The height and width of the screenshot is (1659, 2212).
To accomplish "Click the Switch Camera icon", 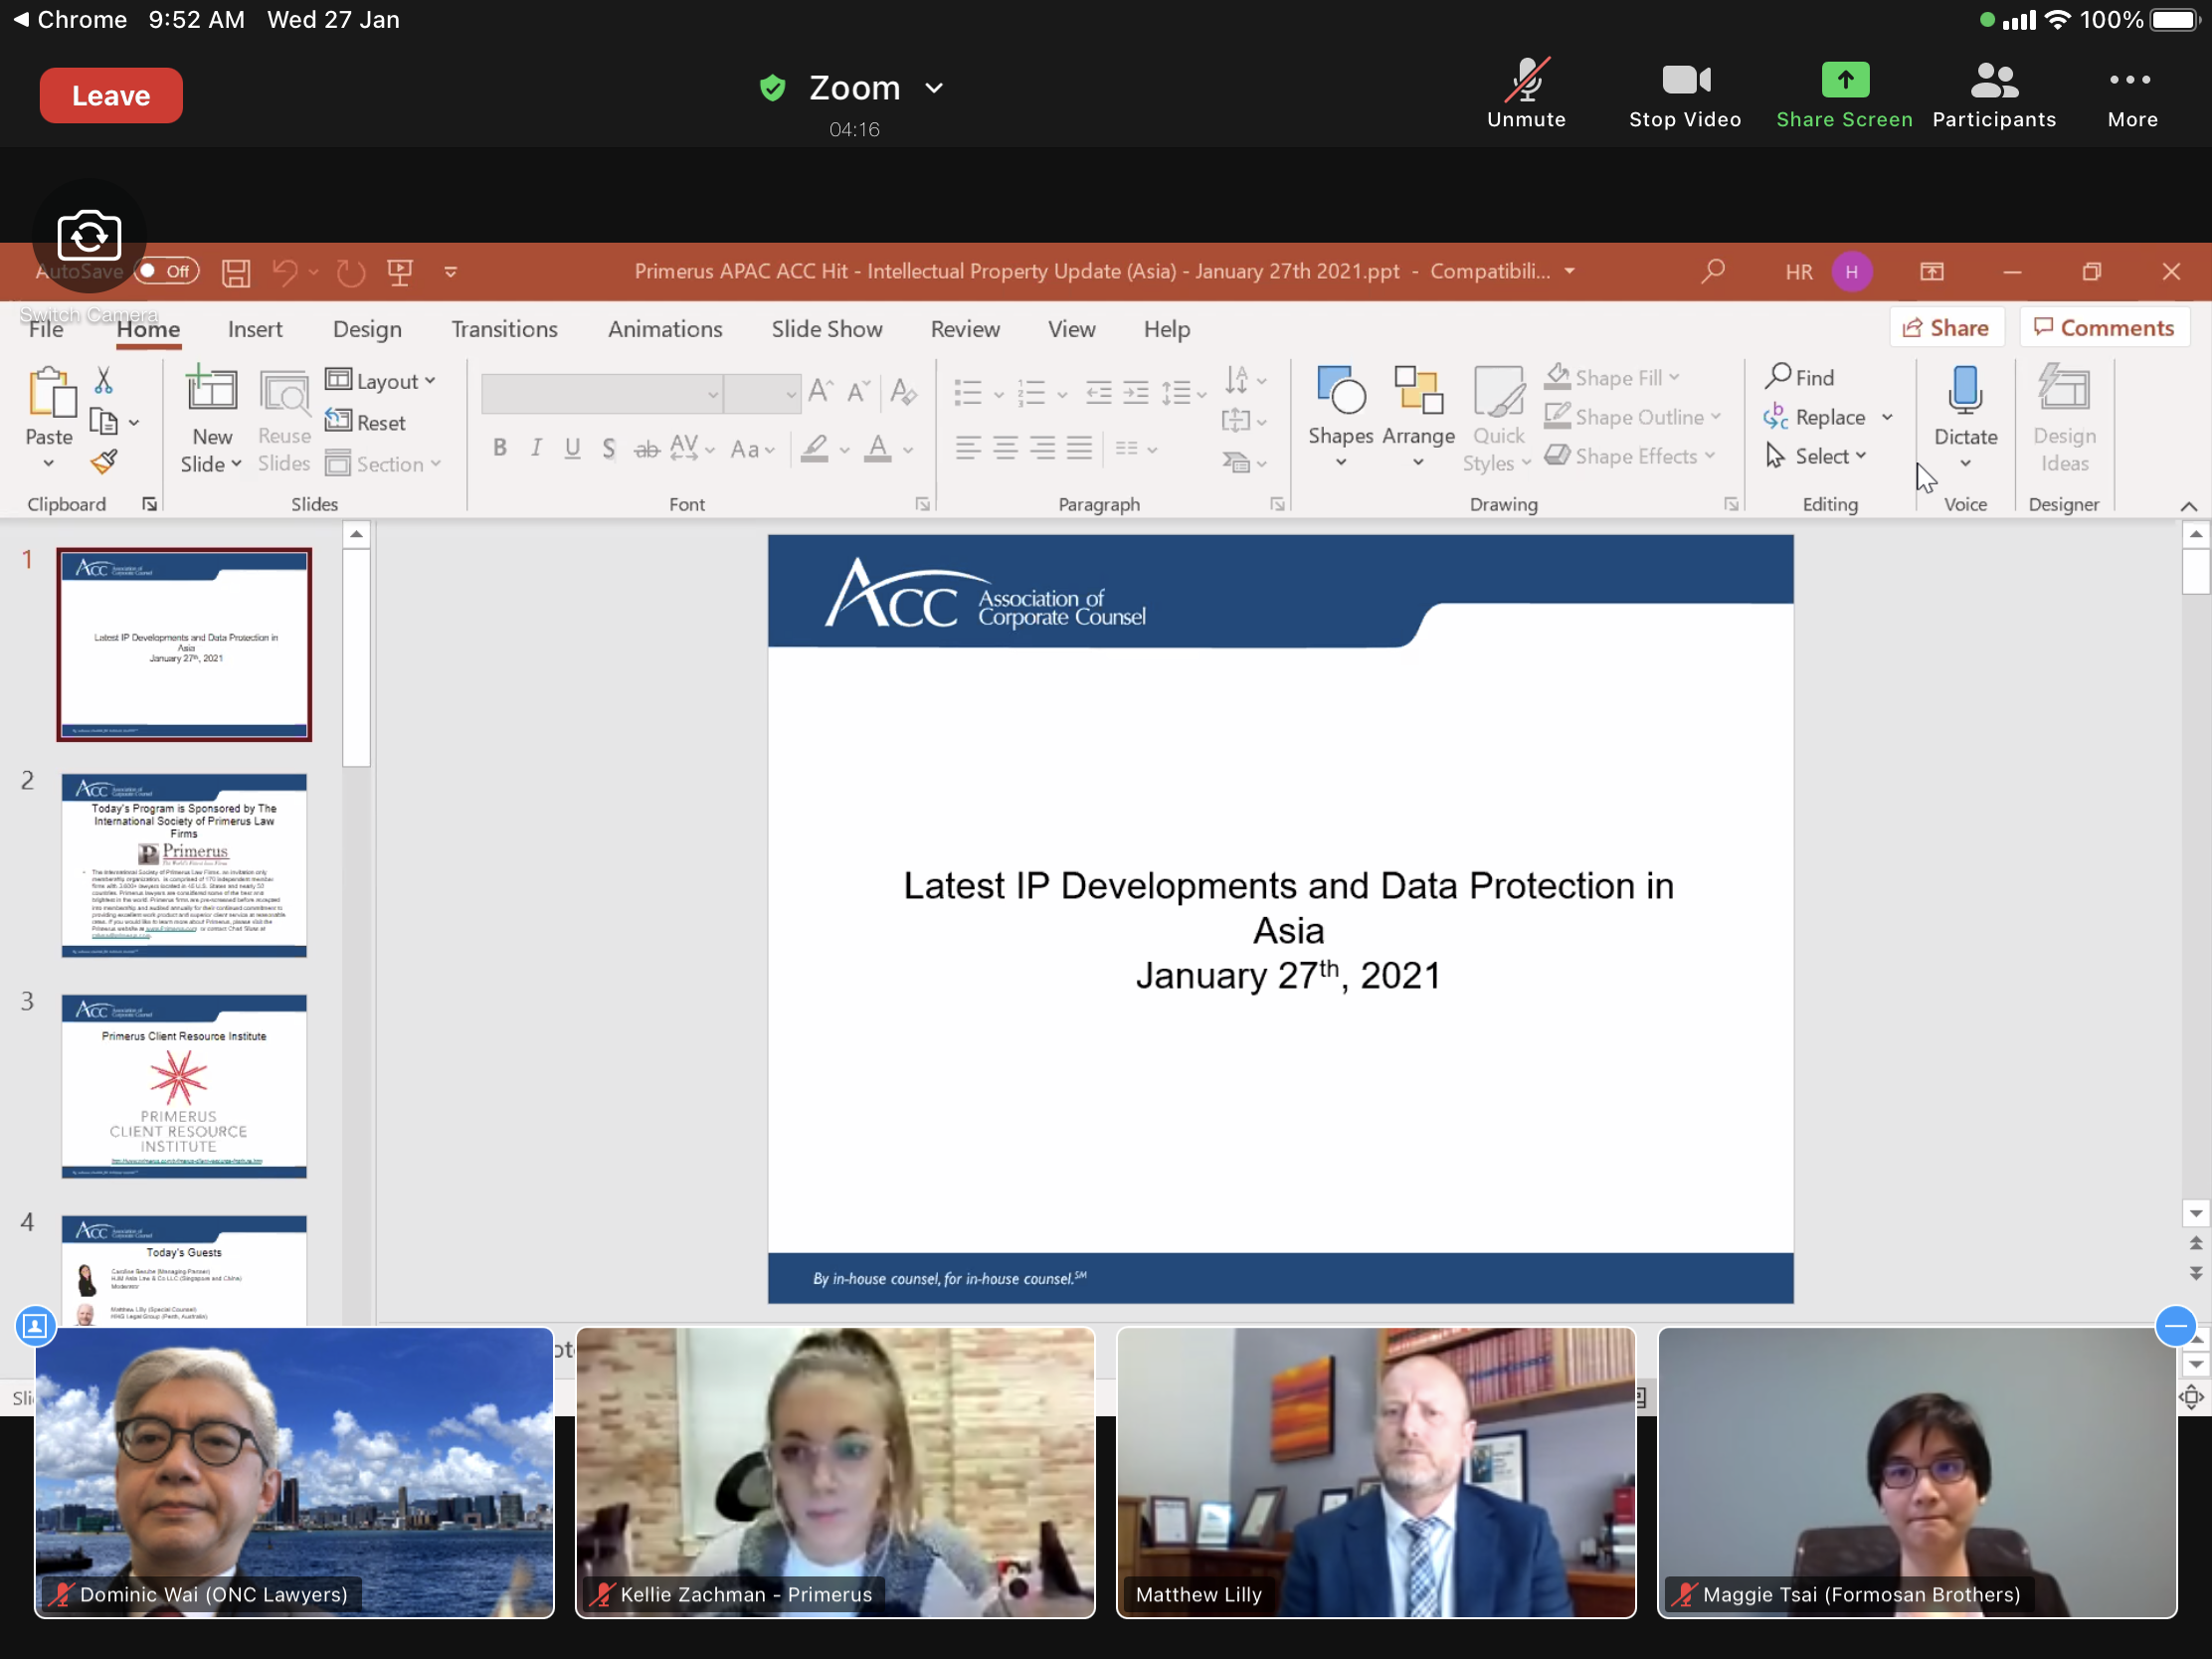I will click(x=89, y=236).
